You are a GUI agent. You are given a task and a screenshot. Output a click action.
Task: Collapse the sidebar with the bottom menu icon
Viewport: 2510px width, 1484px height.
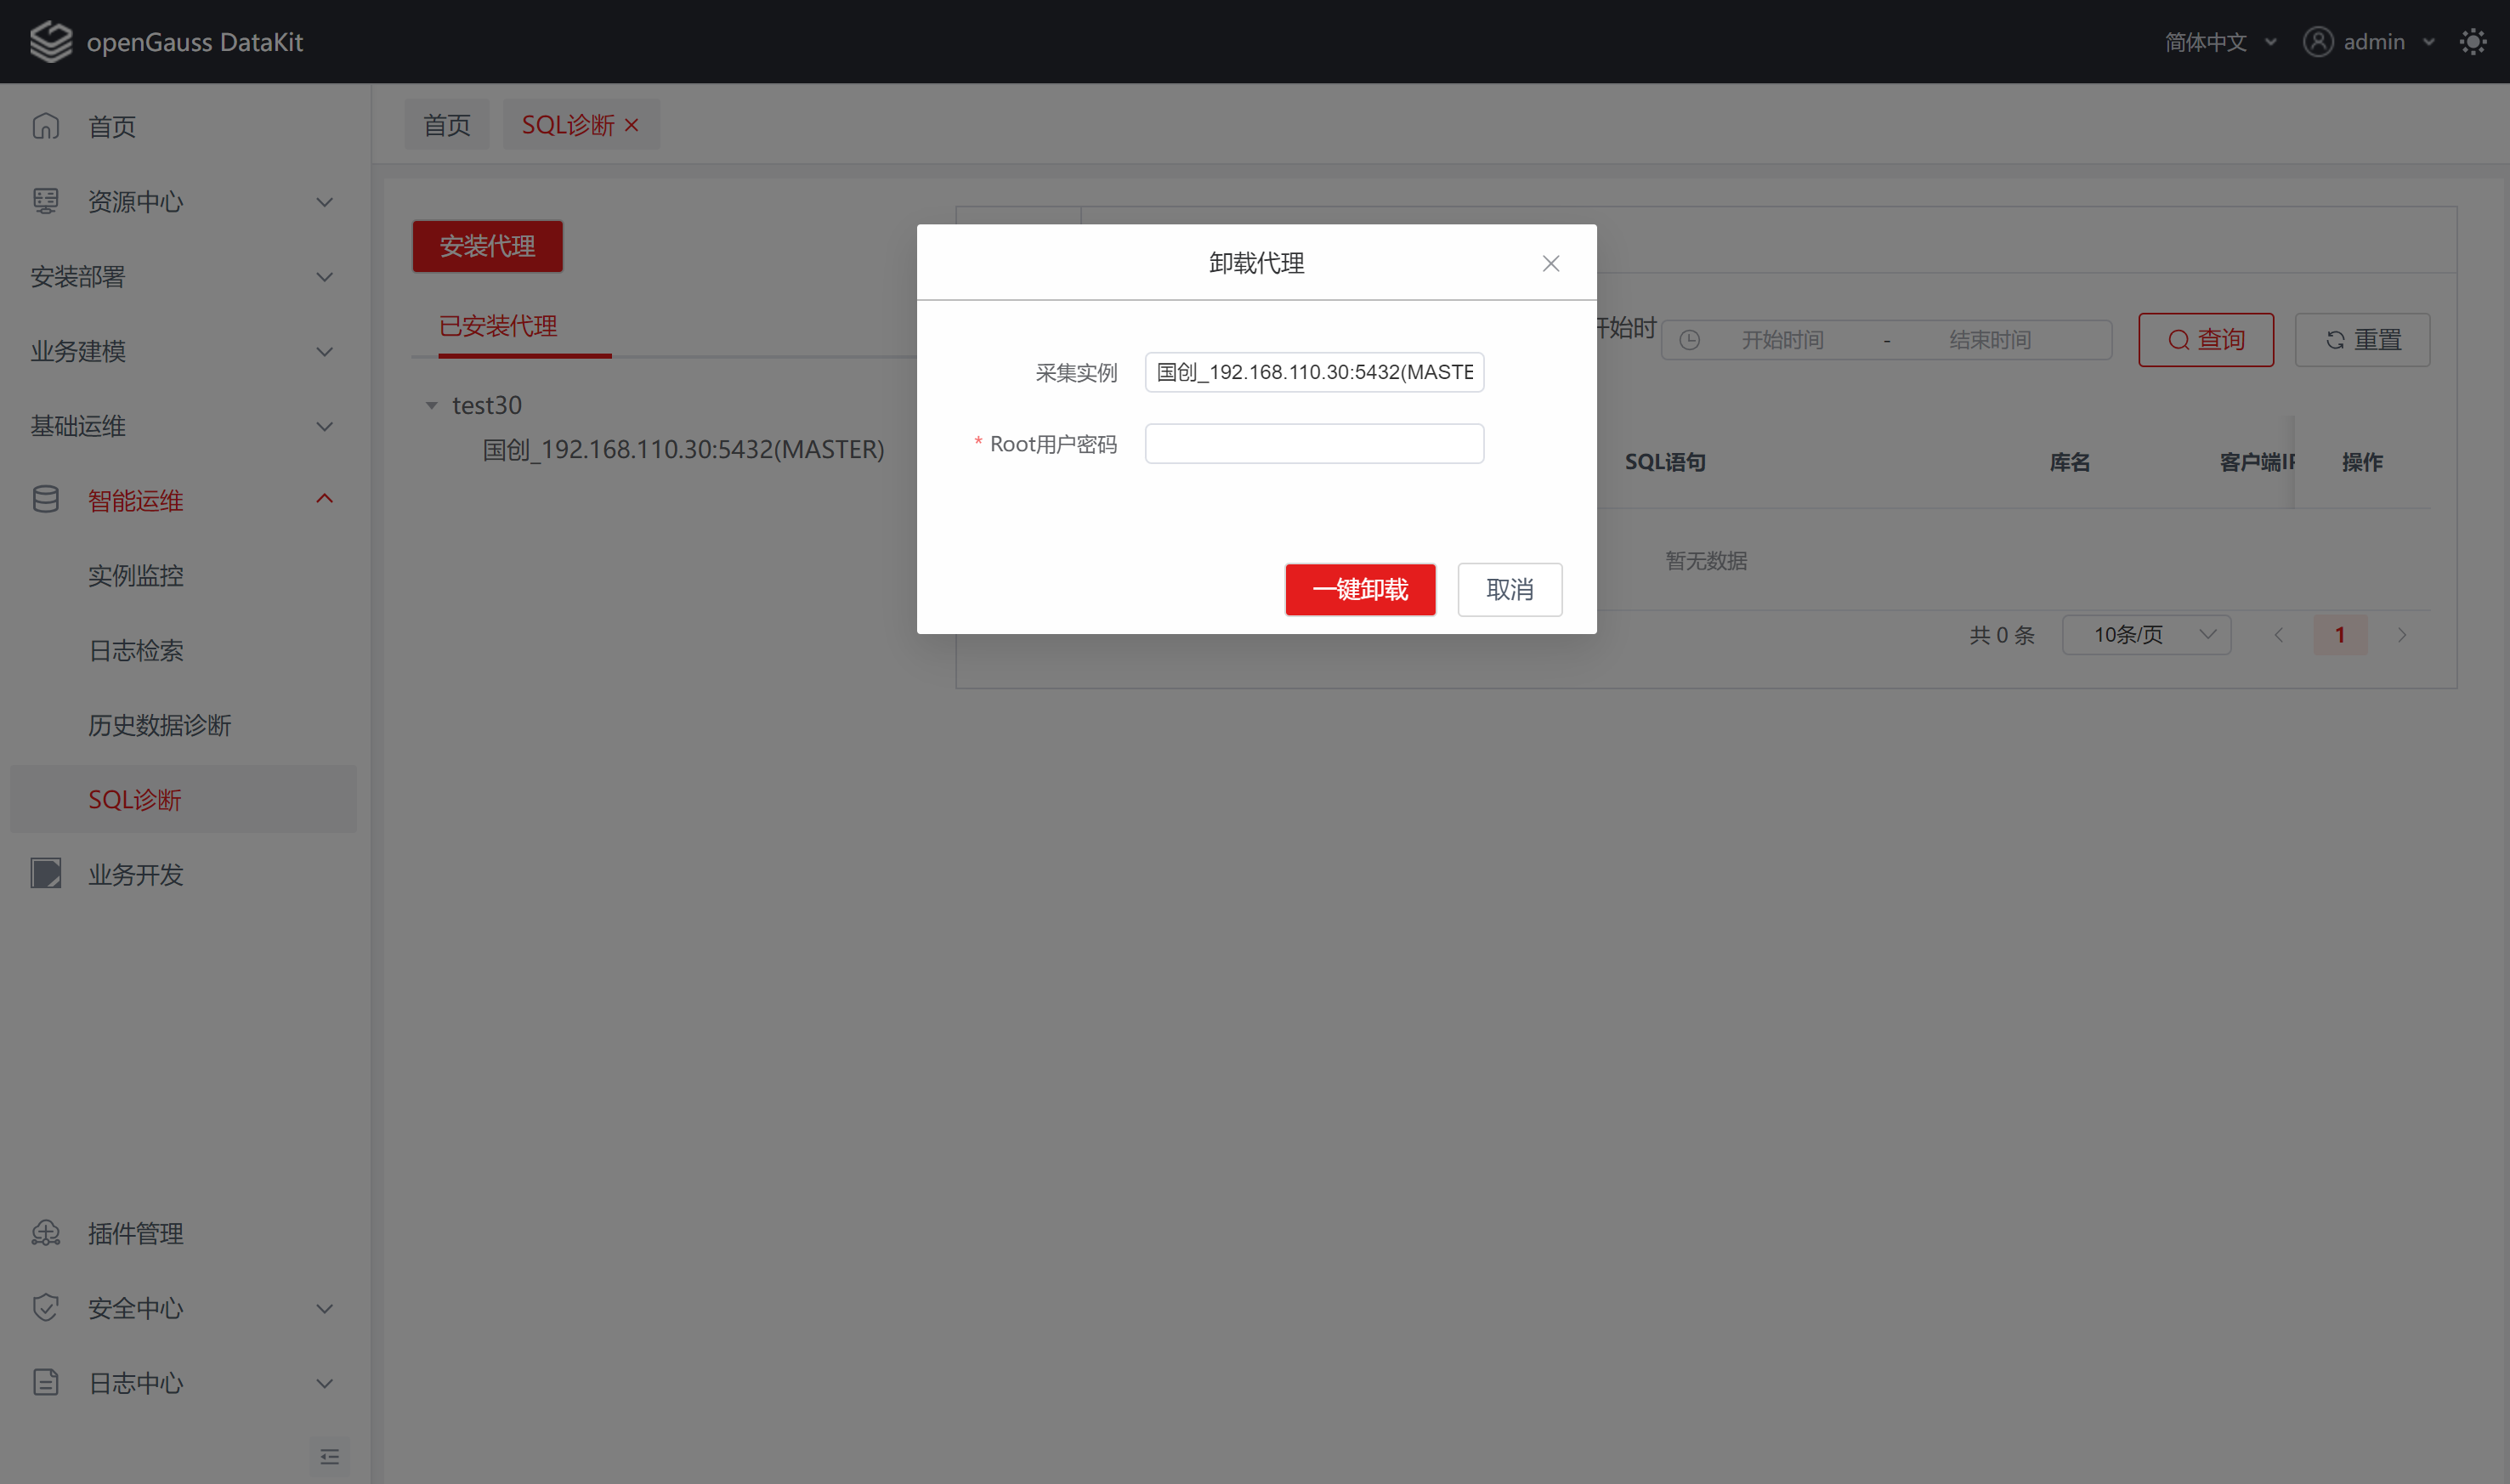click(x=329, y=1456)
